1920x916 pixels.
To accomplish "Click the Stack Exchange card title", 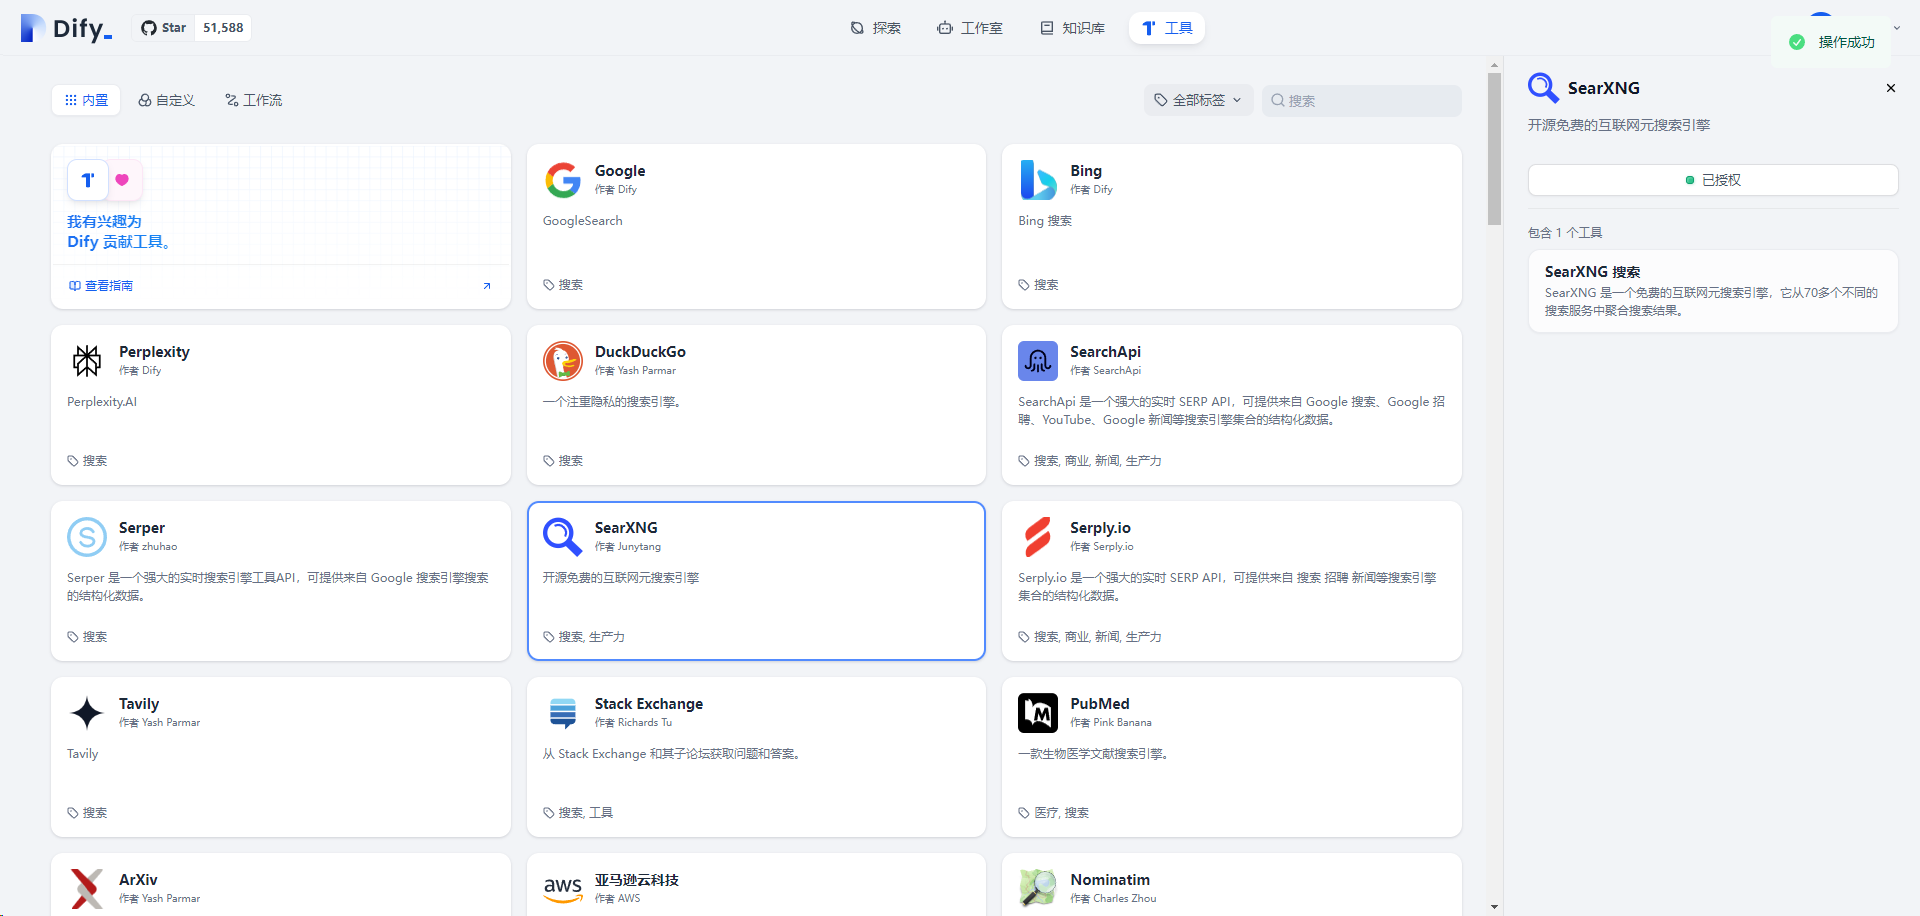I will [649, 704].
